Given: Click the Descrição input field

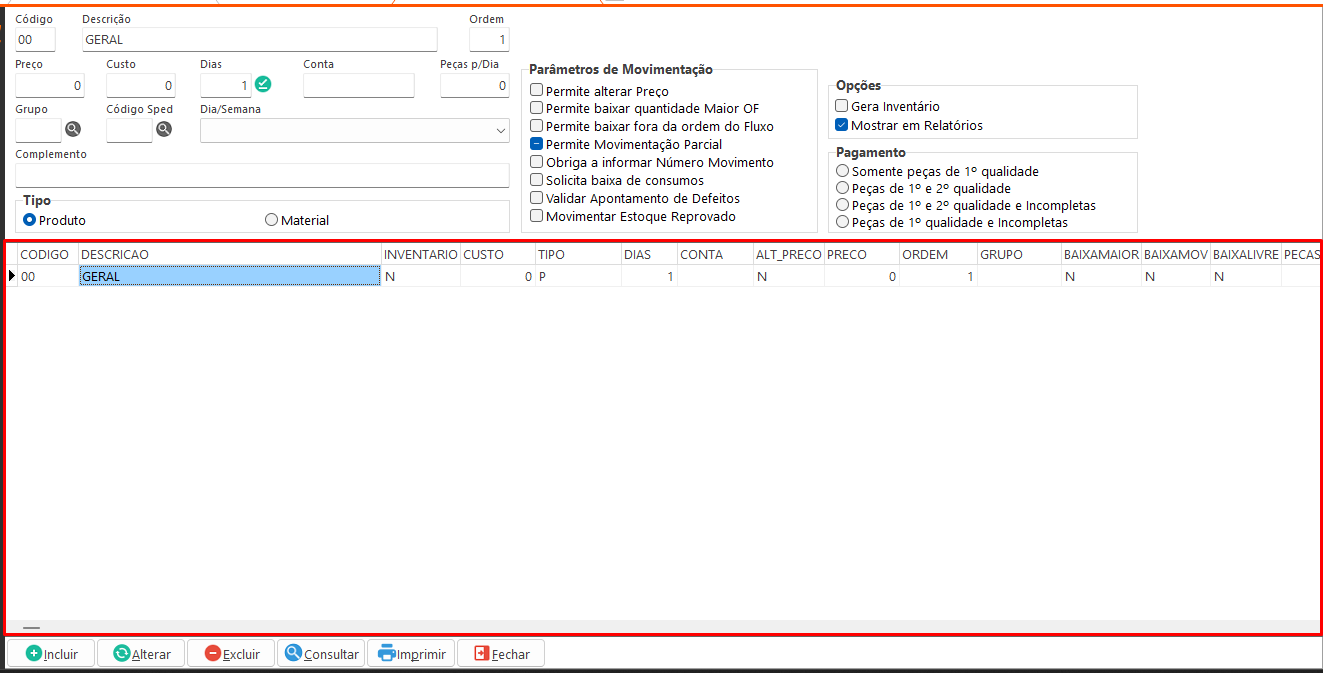Looking at the screenshot, I should (x=260, y=40).
